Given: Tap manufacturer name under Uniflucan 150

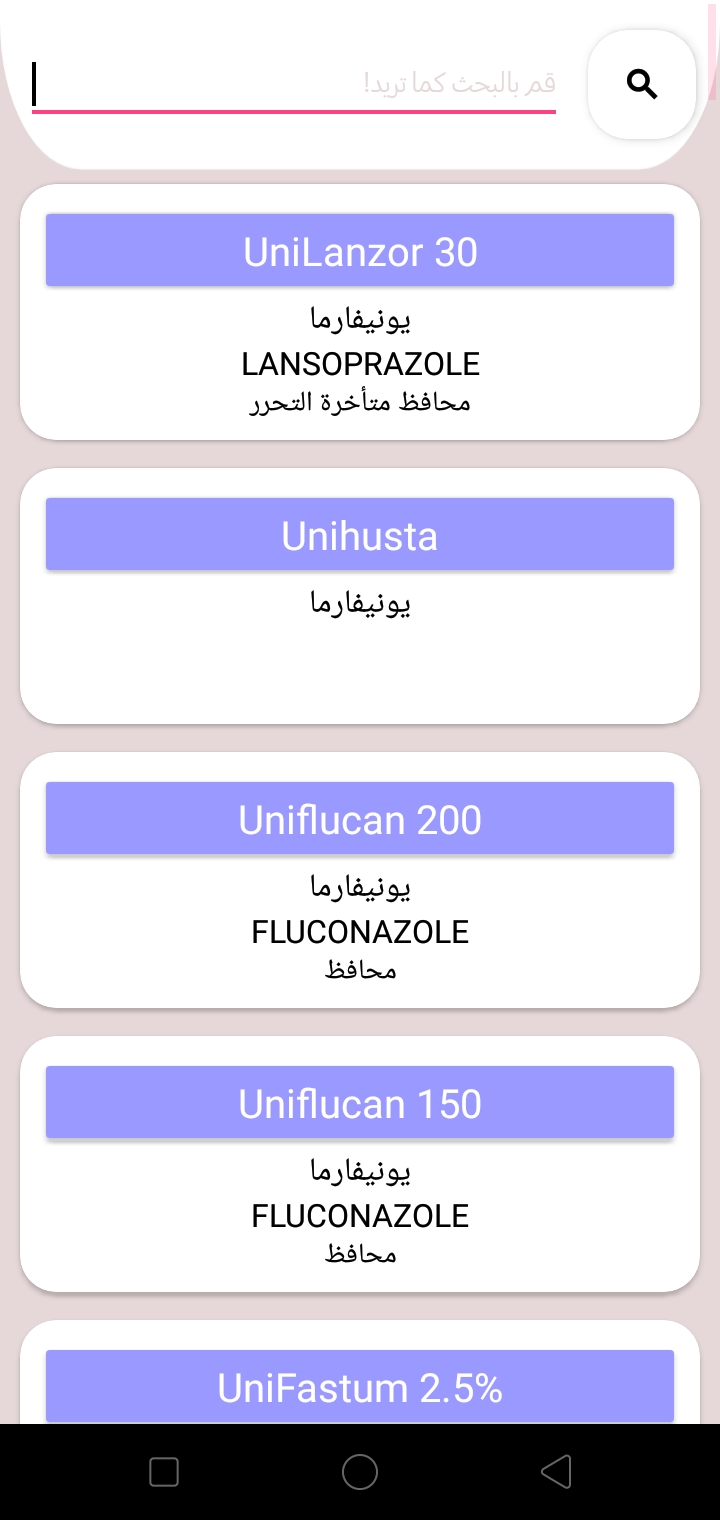Looking at the screenshot, I should pos(360,1172).
